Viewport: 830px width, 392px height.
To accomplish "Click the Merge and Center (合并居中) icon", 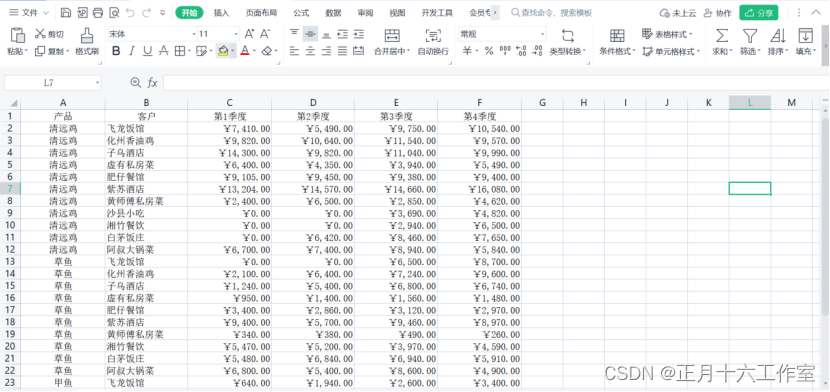I will pyautogui.click(x=392, y=36).
